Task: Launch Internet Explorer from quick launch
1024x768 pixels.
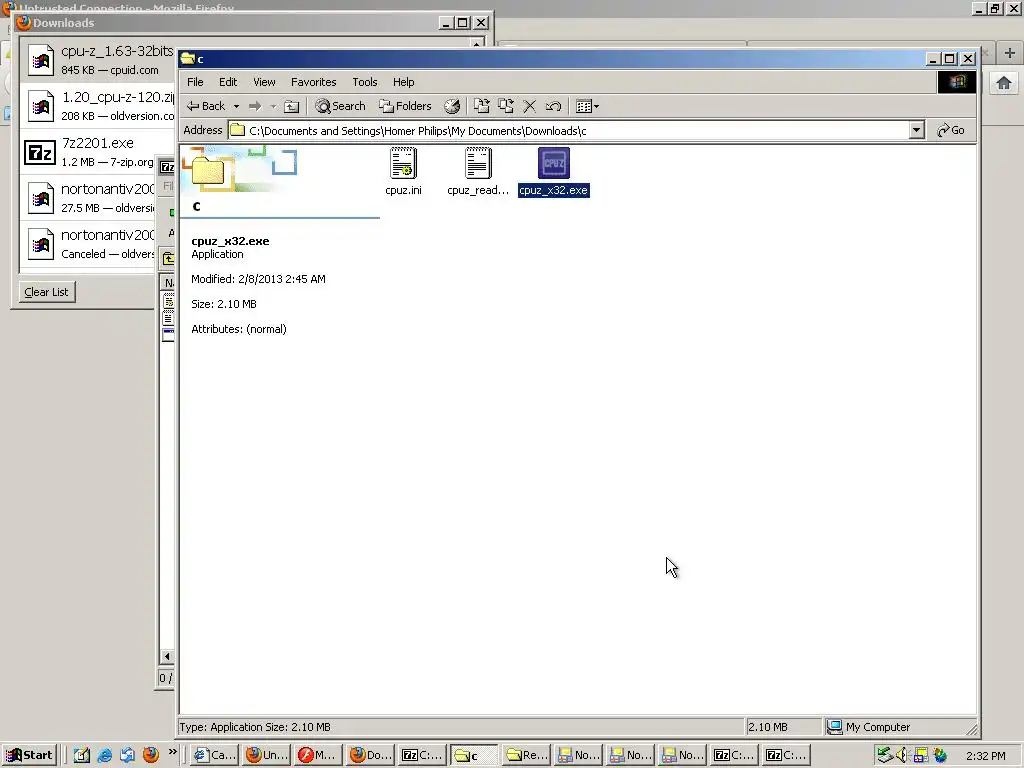Action: tap(104, 755)
